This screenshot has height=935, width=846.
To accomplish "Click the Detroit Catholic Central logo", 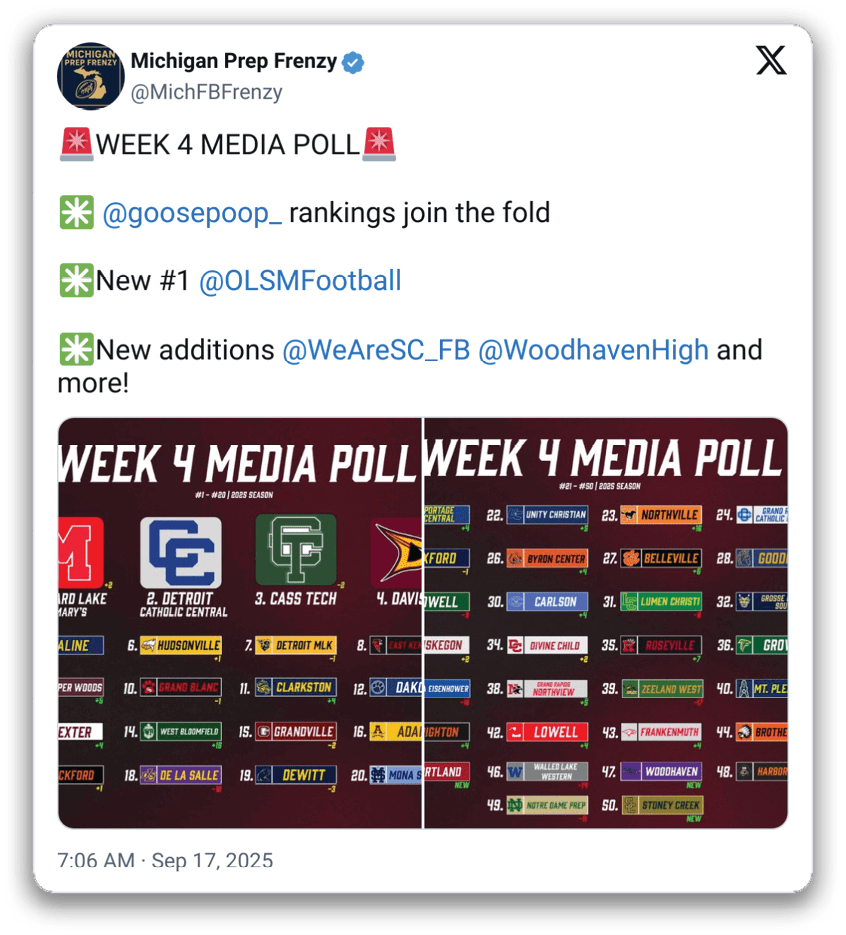I will [x=181, y=553].
